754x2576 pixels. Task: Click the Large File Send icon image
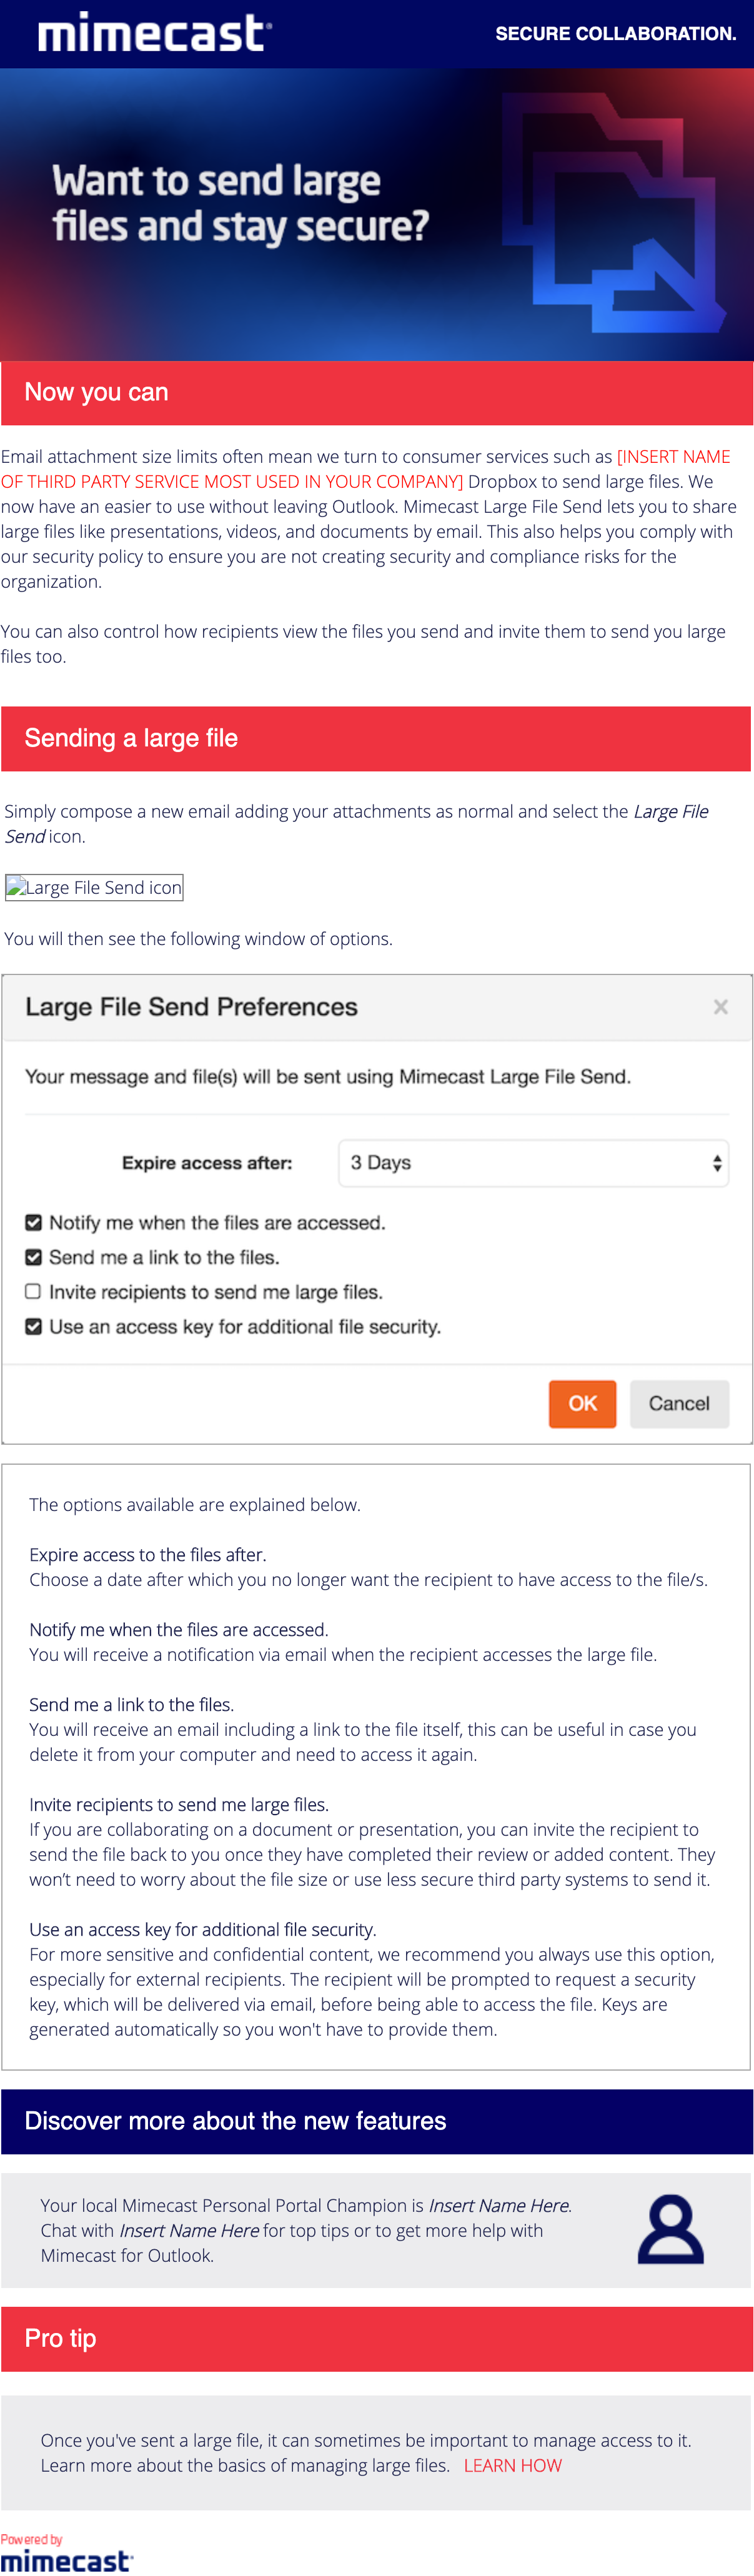94,887
